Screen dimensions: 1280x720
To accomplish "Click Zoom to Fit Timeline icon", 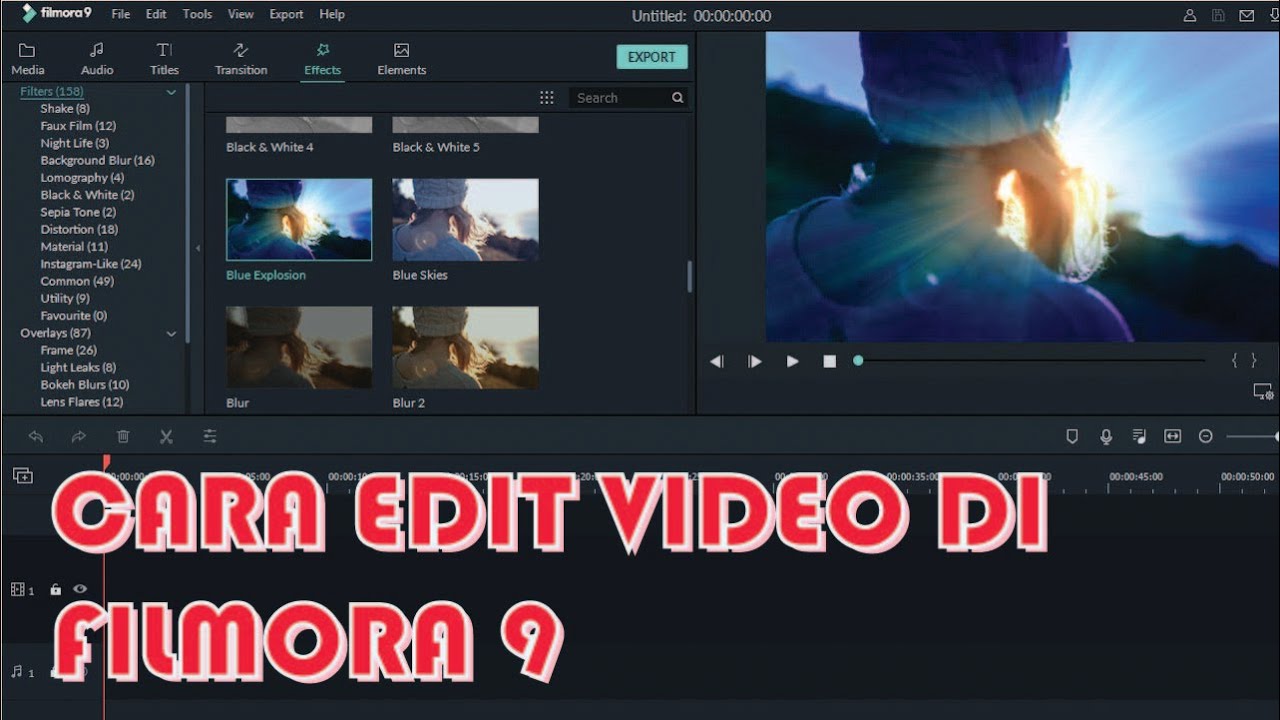I will pyautogui.click(x=1172, y=436).
